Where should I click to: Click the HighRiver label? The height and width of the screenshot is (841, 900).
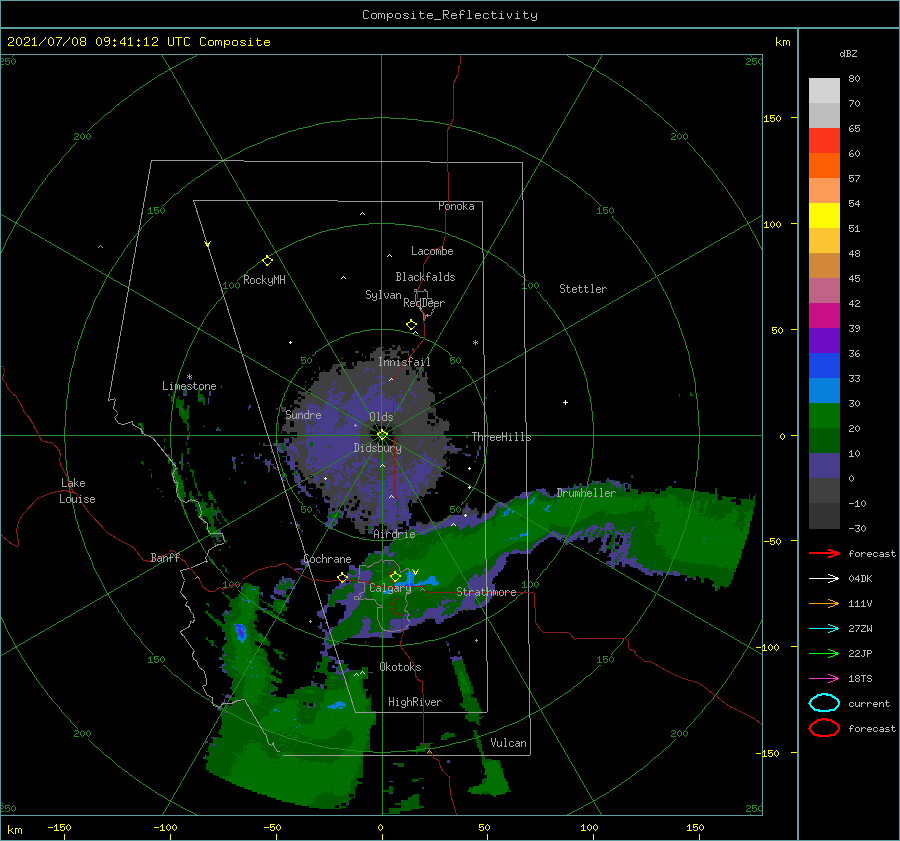[x=414, y=702]
